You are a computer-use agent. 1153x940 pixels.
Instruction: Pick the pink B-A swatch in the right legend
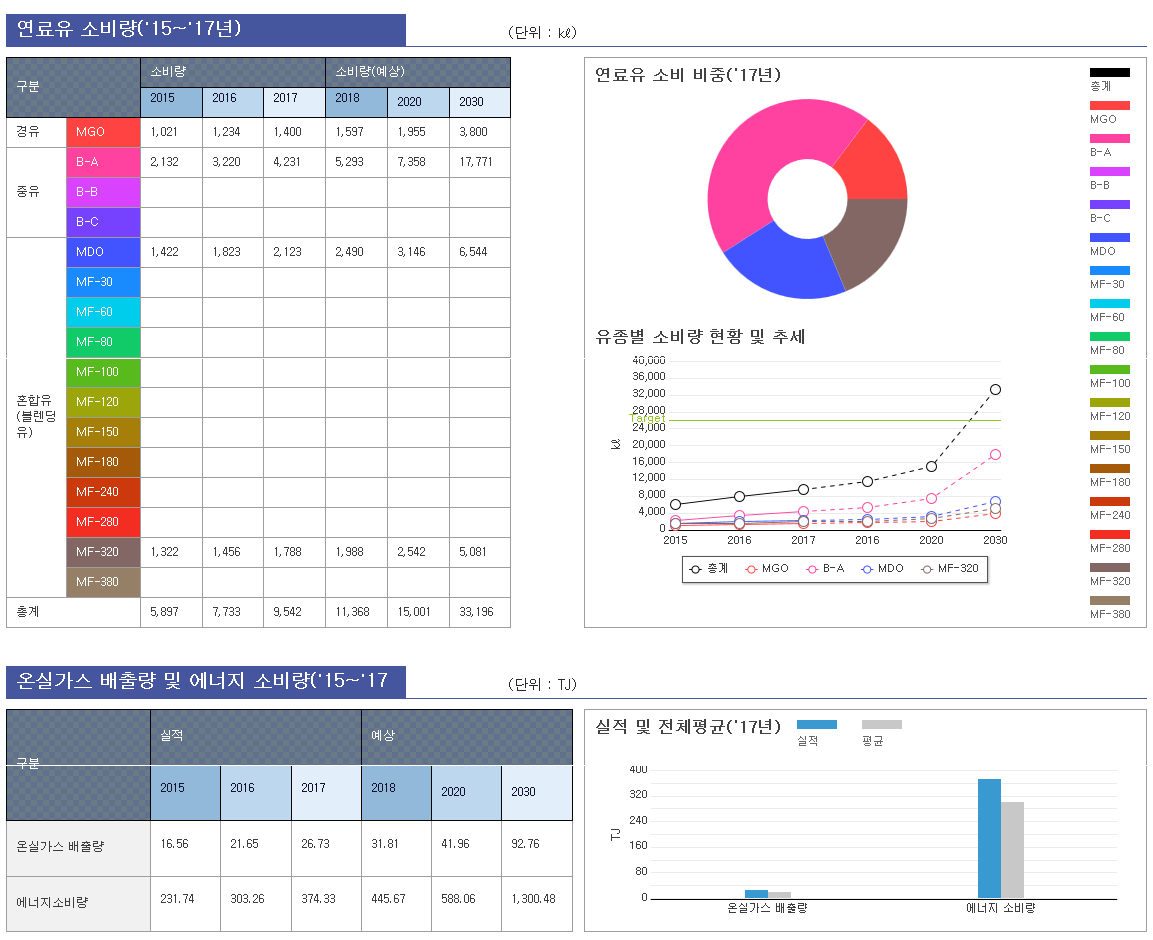[x=1110, y=138]
